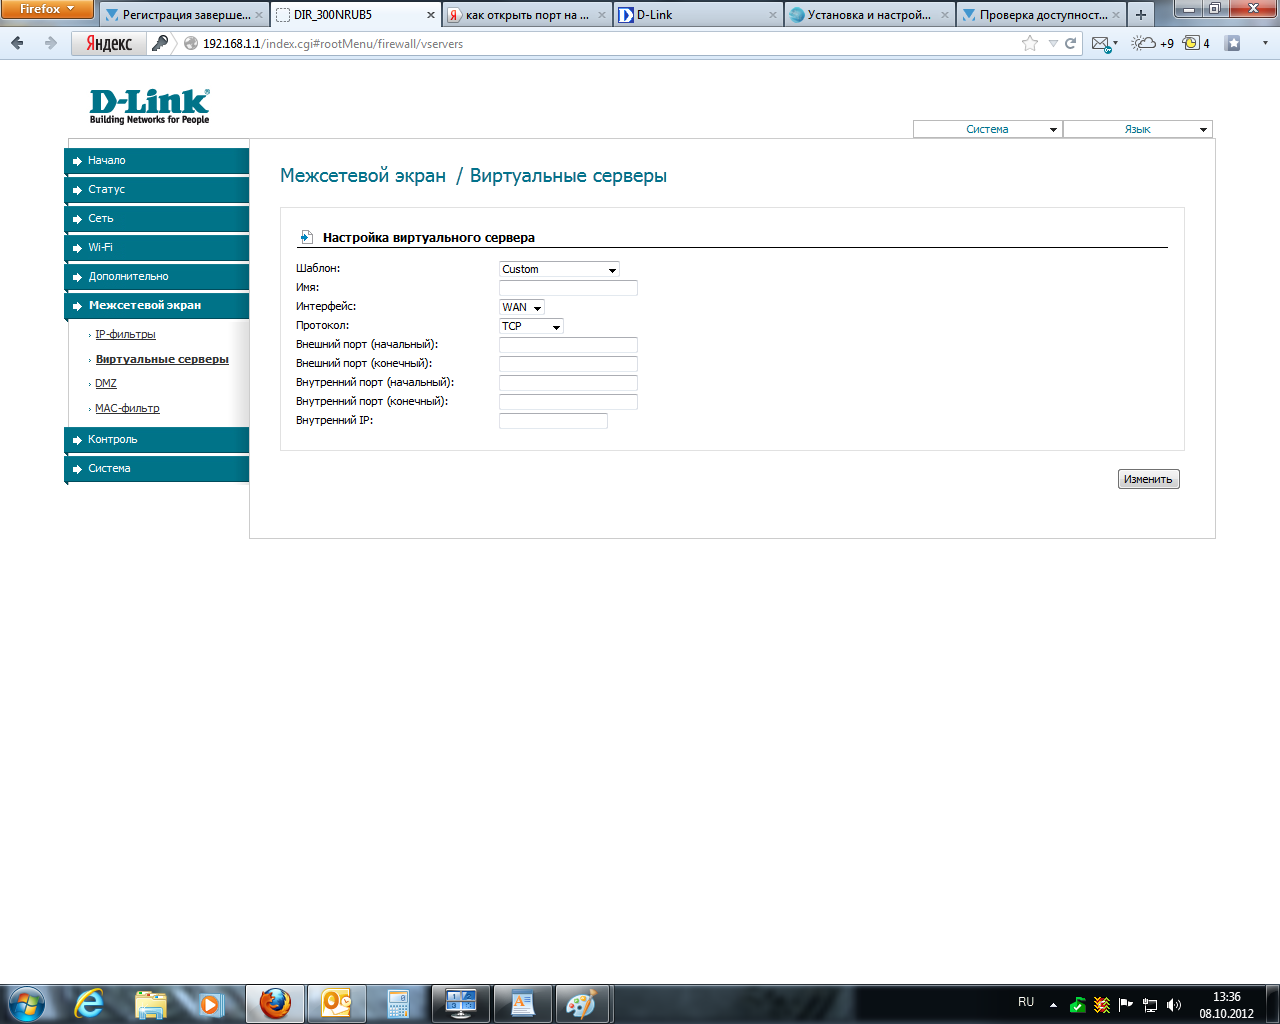Launch Internet Explorer from taskbar
The width and height of the screenshot is (1280, 1024).
(x=90, y=1003)
